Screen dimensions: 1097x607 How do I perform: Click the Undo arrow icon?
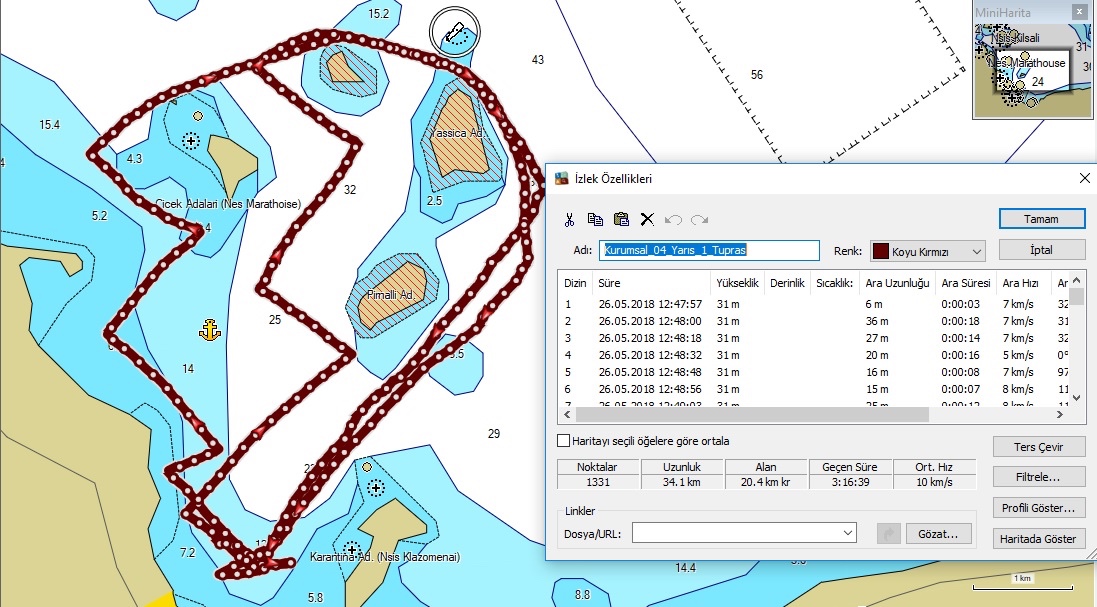pos(673,220)
